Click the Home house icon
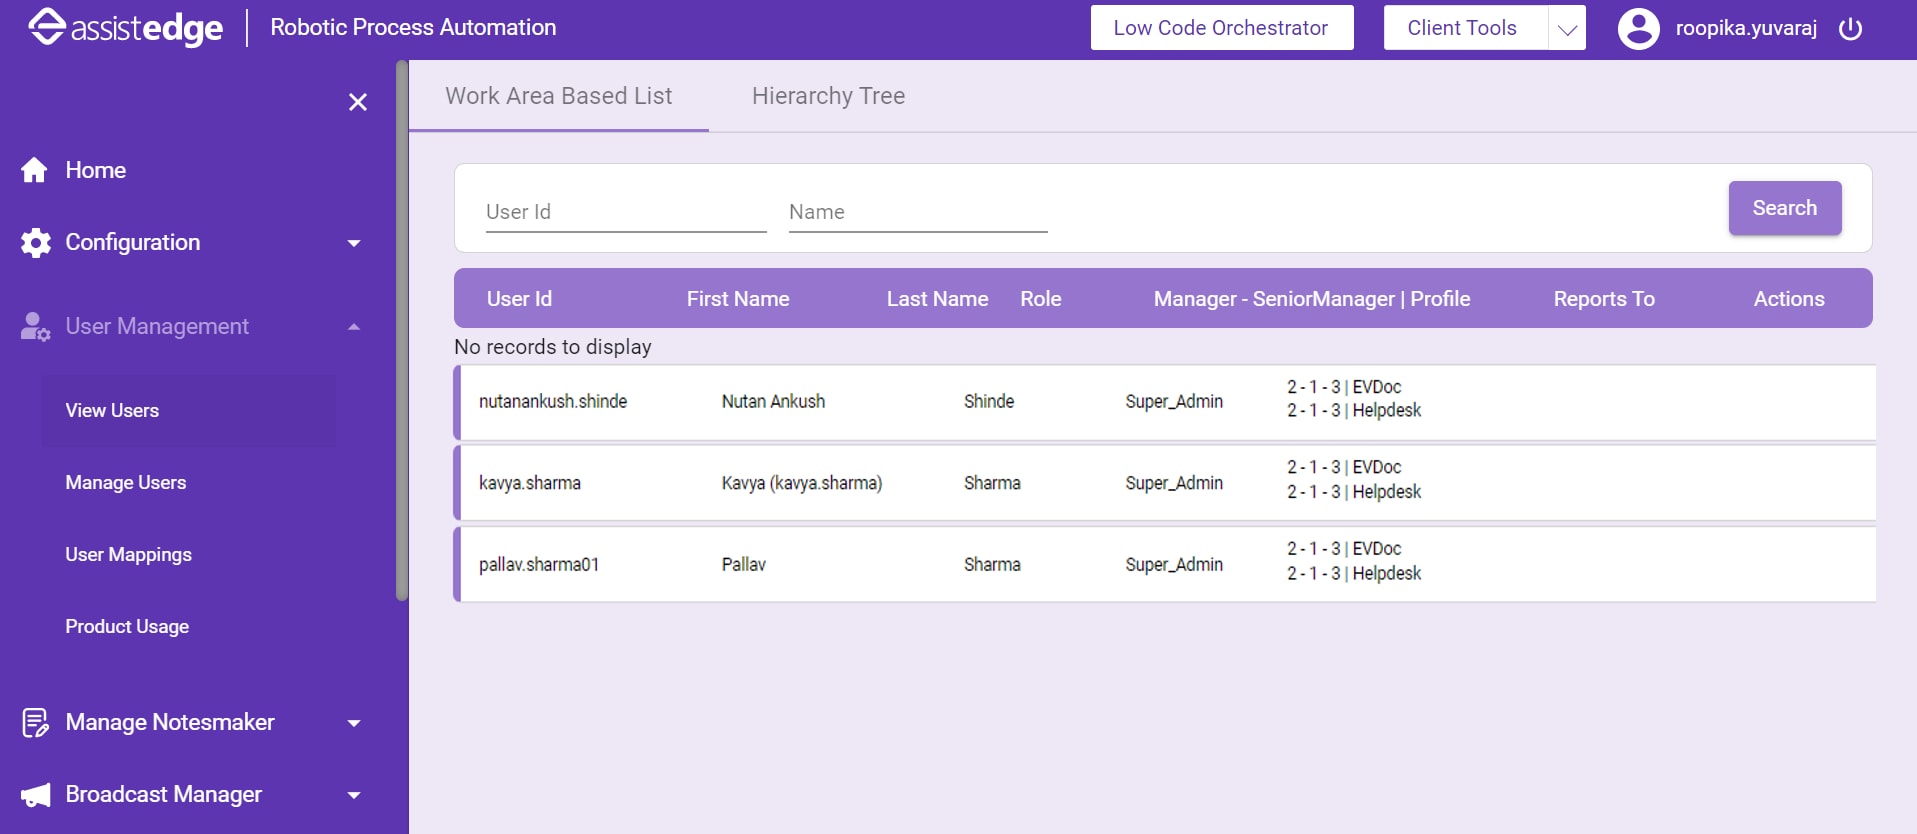The image size is (1917, 834). click(x=34, y=170)
